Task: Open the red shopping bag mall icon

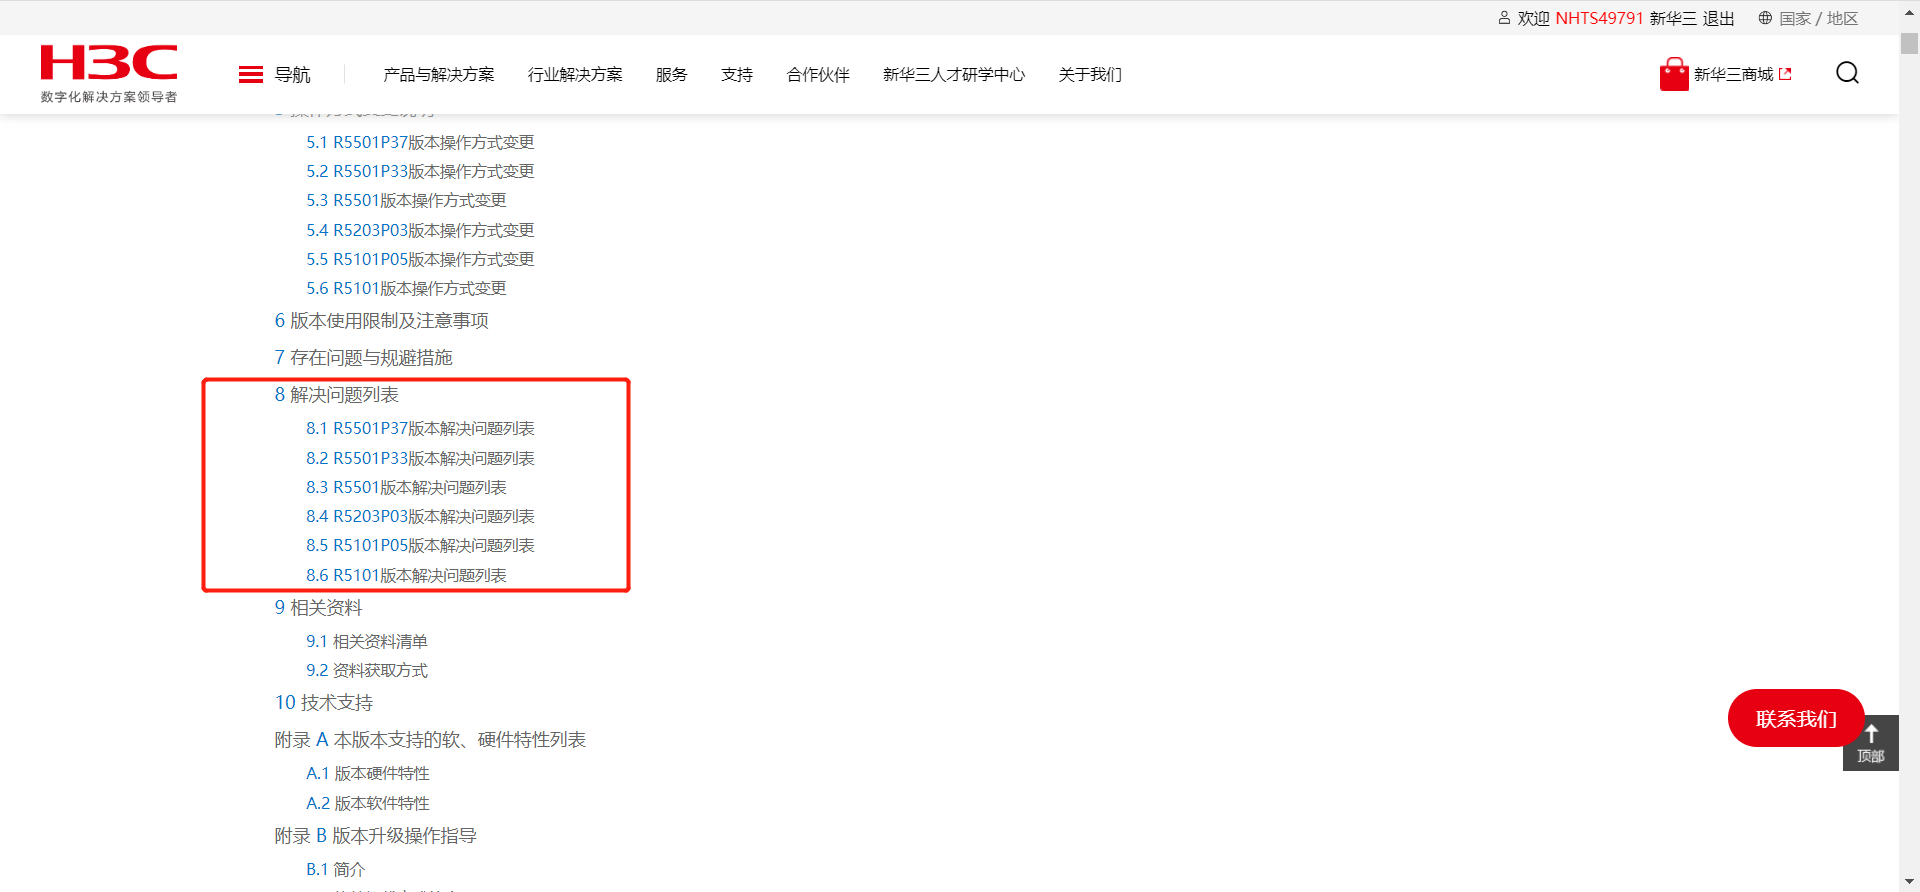Action: (1674, 74)
